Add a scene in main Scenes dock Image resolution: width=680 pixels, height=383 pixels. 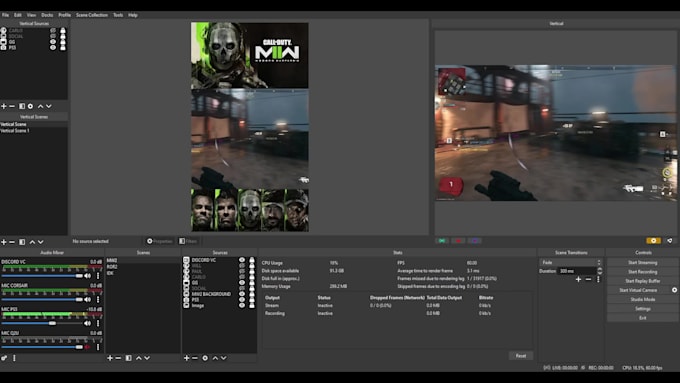click(x=110, y=358)
